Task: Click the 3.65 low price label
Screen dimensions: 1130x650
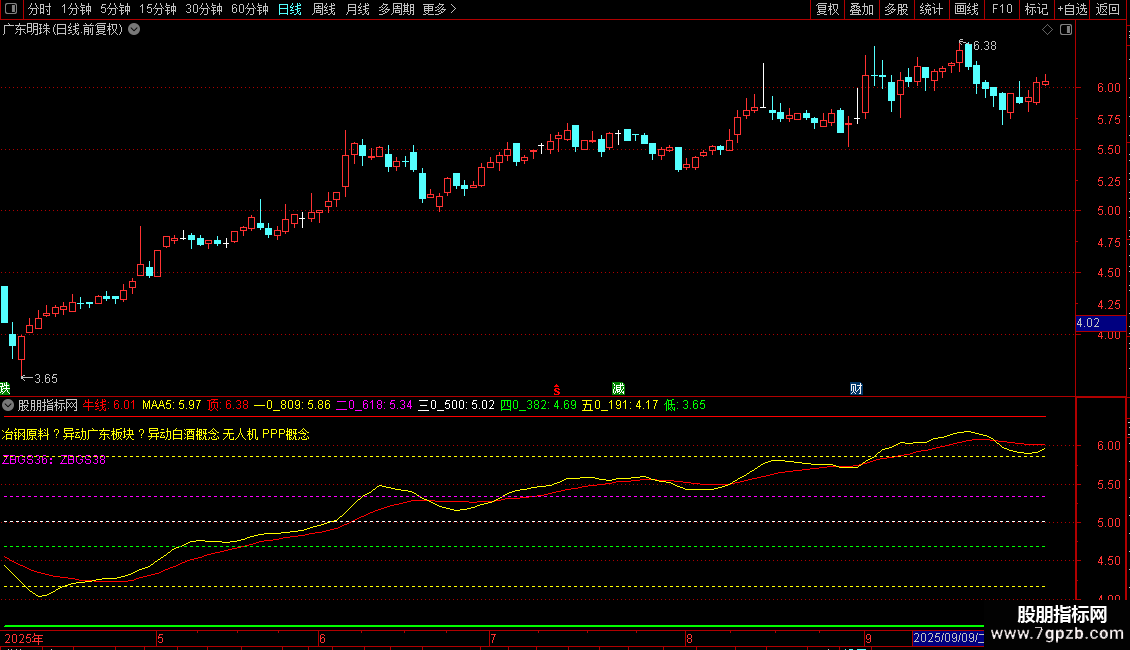Action: coord(45,378)
